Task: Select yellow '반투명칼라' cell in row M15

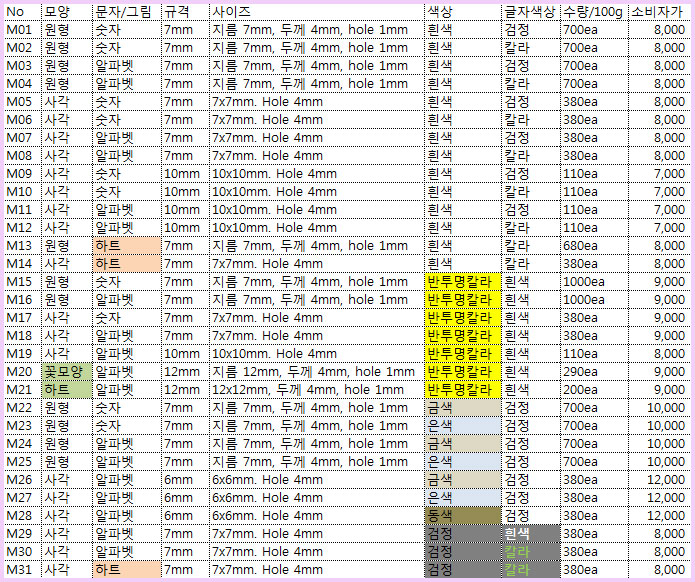Action: click(x=463, y=281)
